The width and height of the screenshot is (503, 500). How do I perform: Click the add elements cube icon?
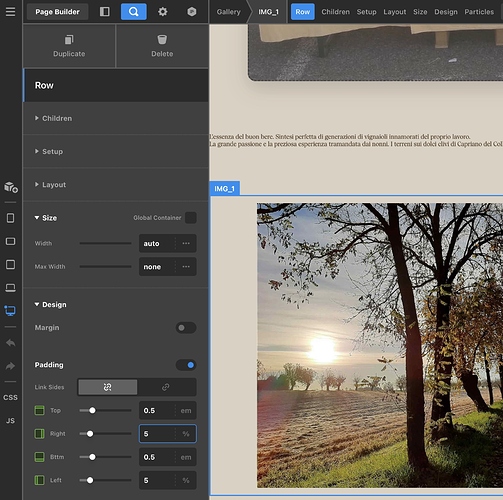(11, 187)
